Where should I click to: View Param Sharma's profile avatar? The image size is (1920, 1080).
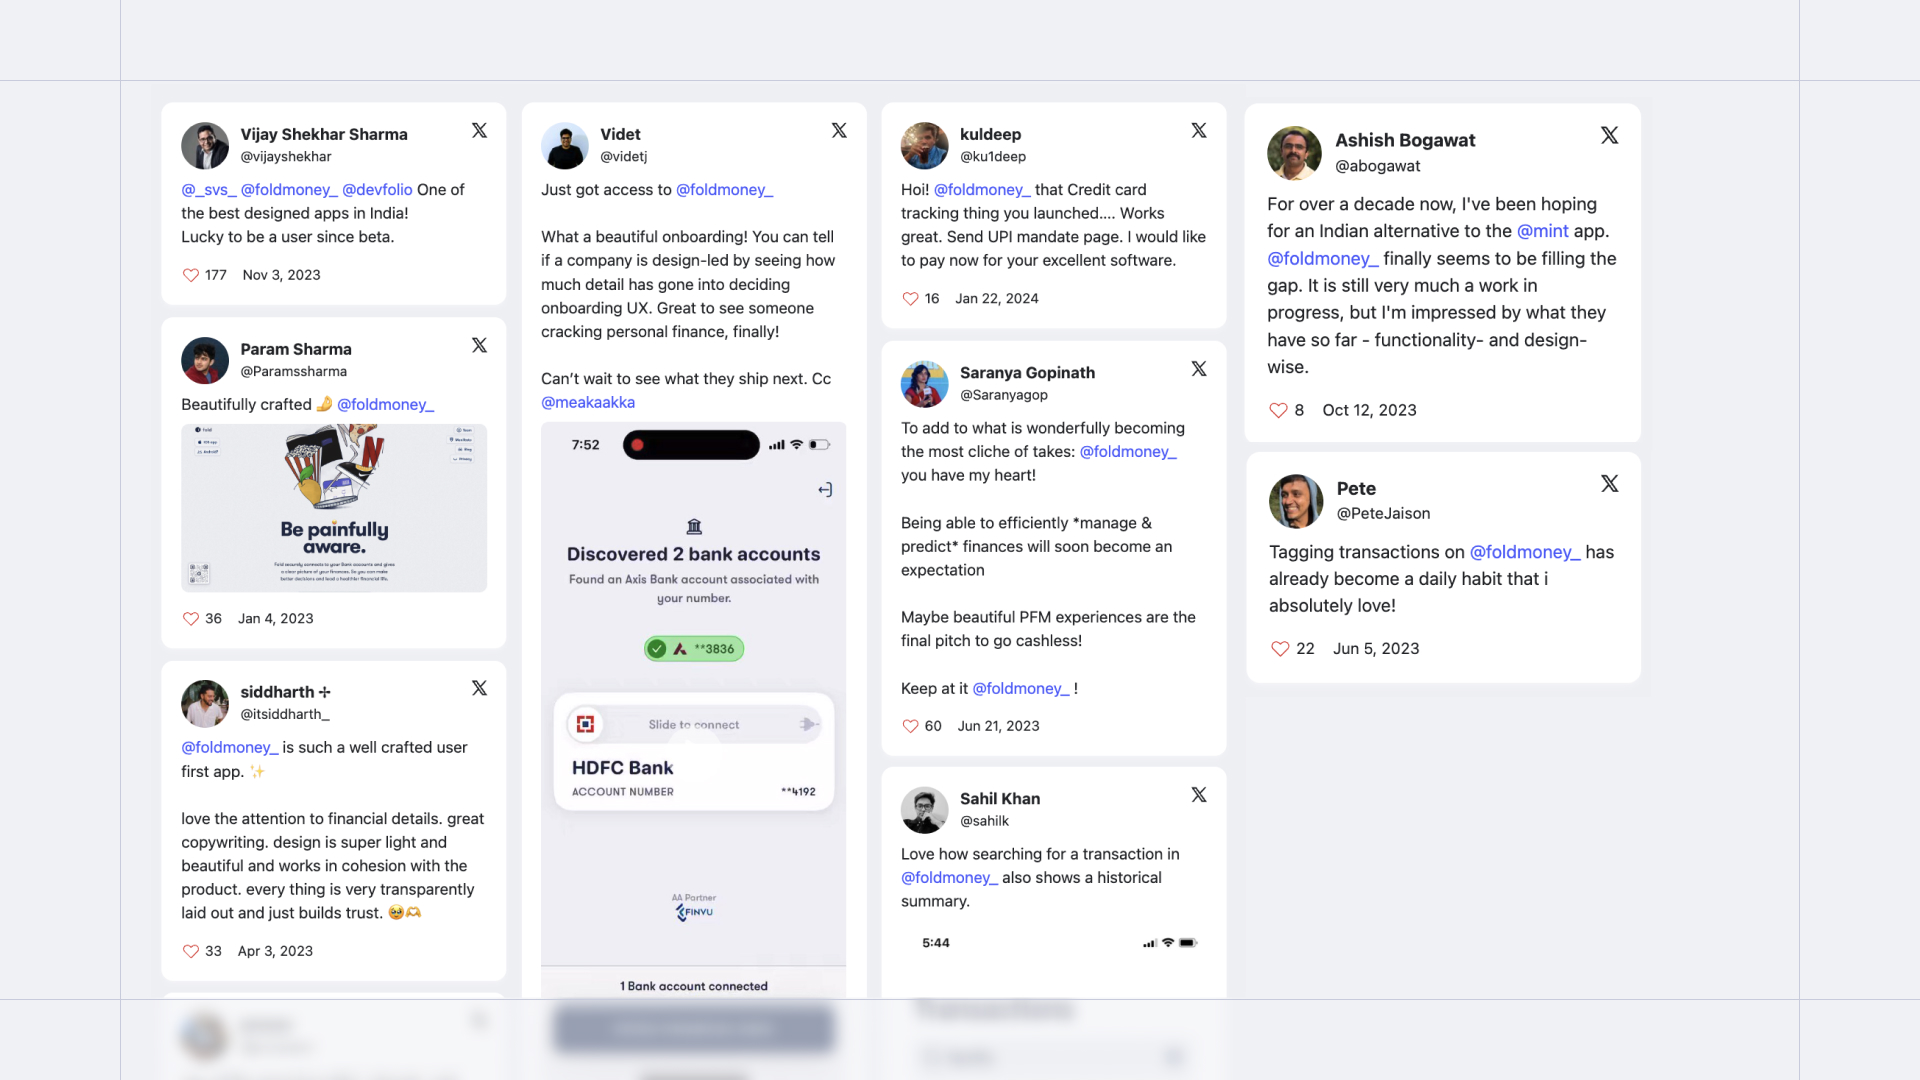pos(205,361)
